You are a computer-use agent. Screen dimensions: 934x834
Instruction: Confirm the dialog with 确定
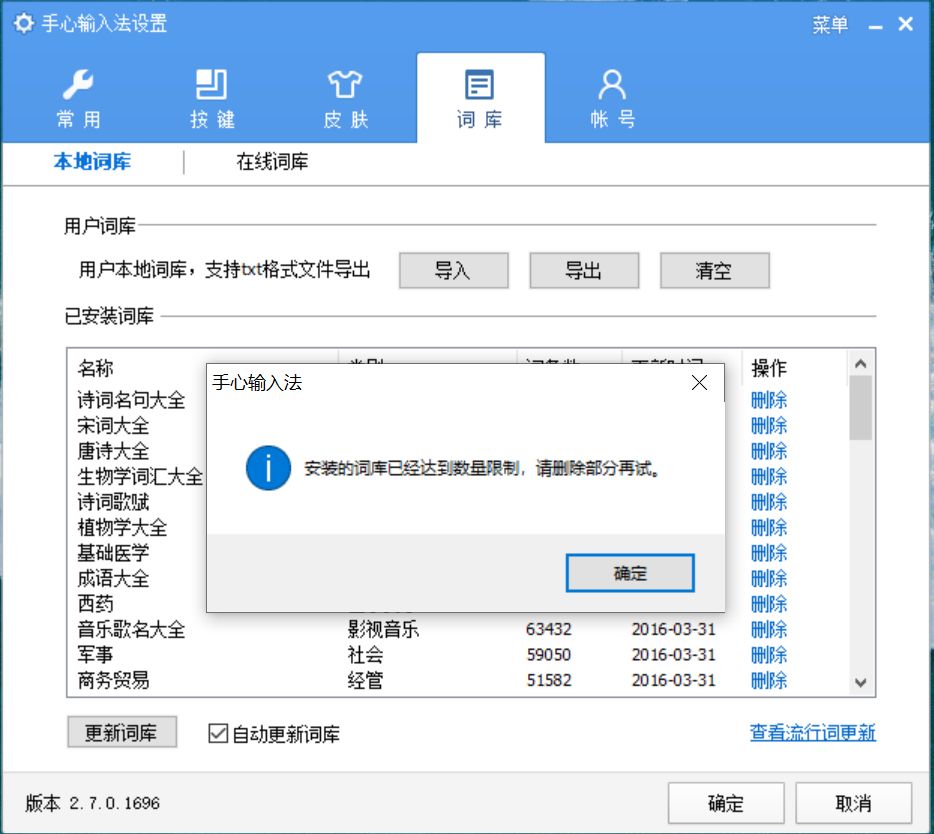click(x=629, y=572)
